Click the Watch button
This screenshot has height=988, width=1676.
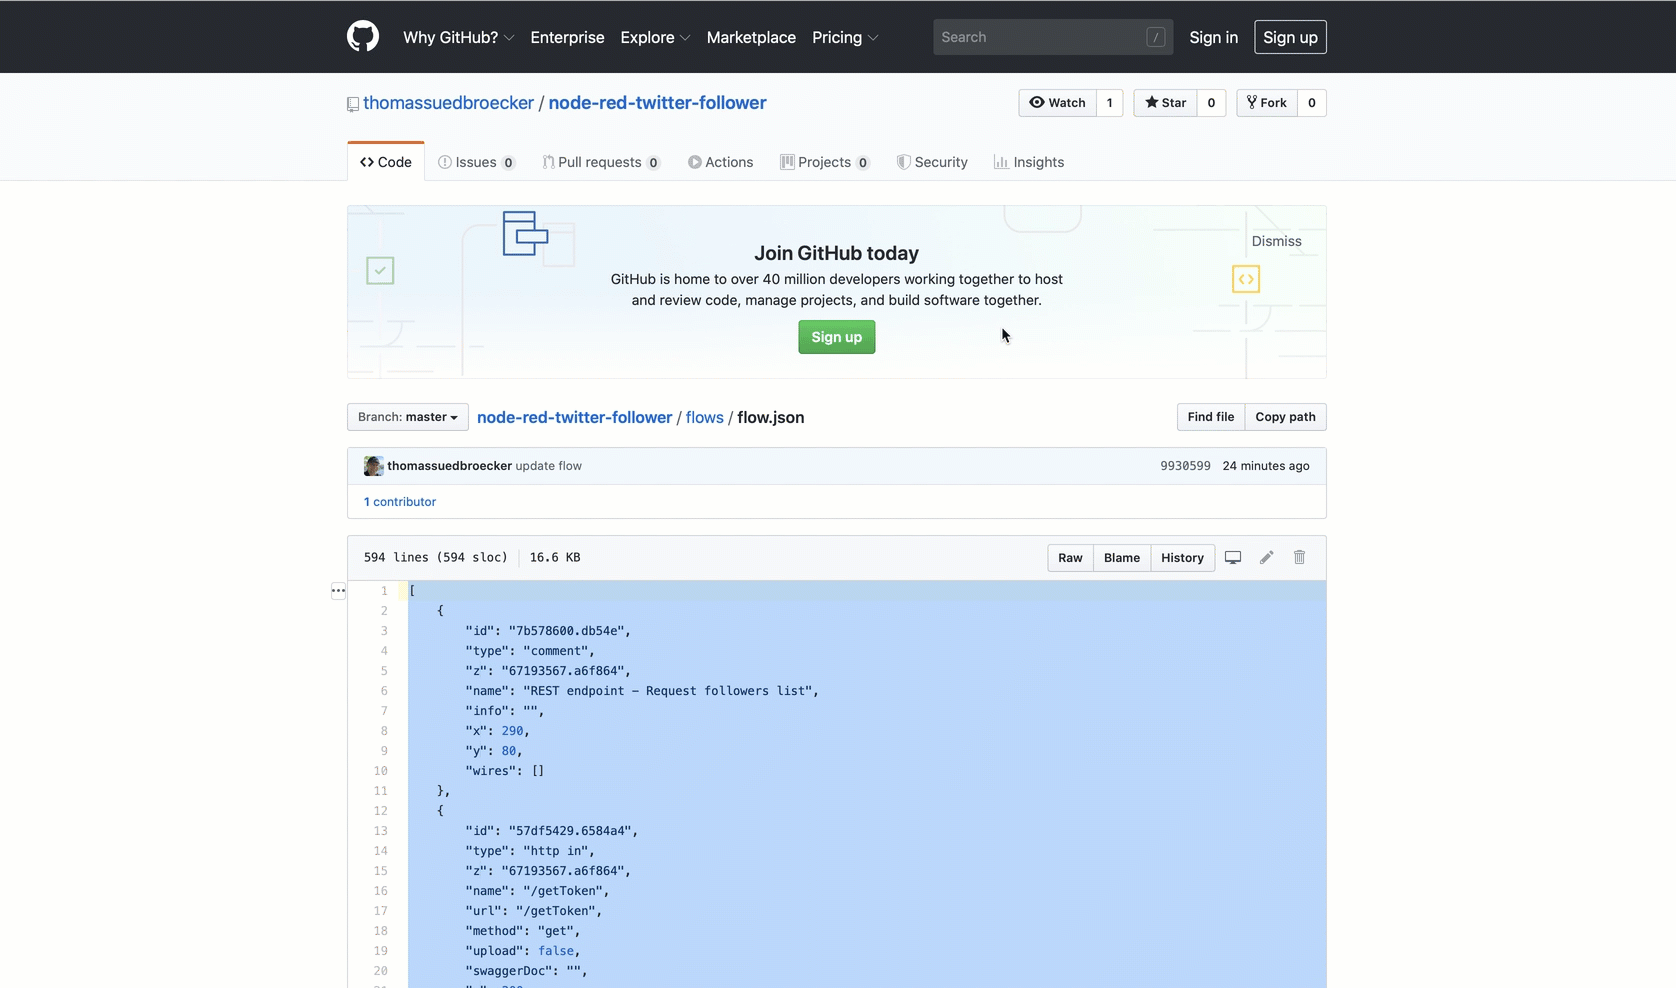tap(1057, 103)
